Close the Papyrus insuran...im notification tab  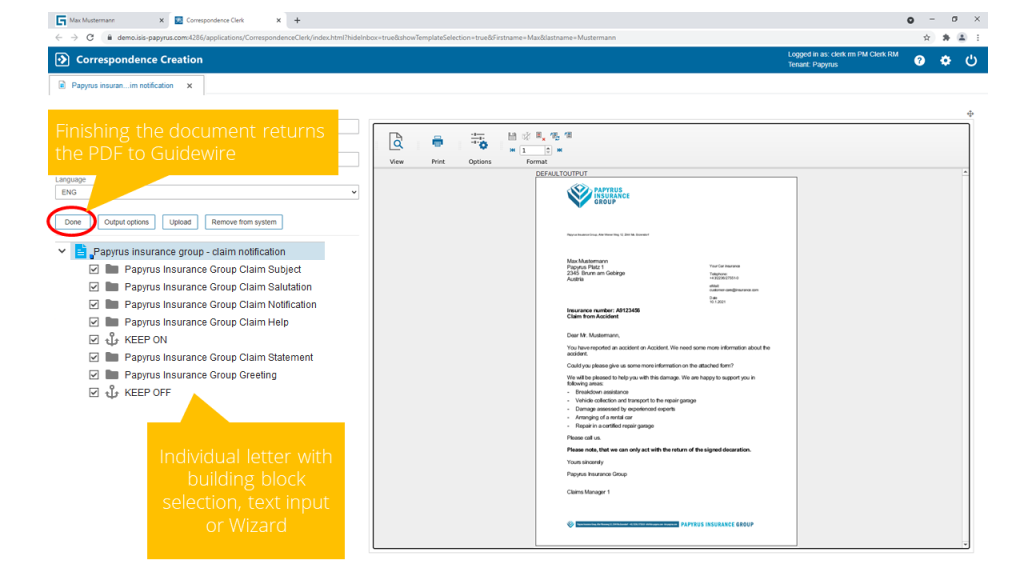(x=189, y=86)
